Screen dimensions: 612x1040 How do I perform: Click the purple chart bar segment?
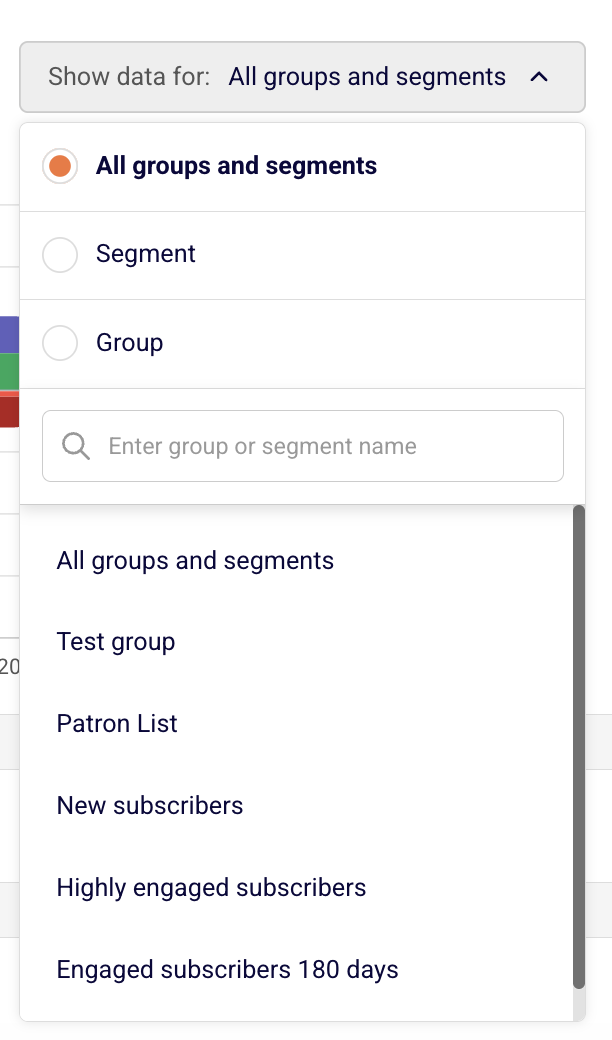(x=9, y=334)
